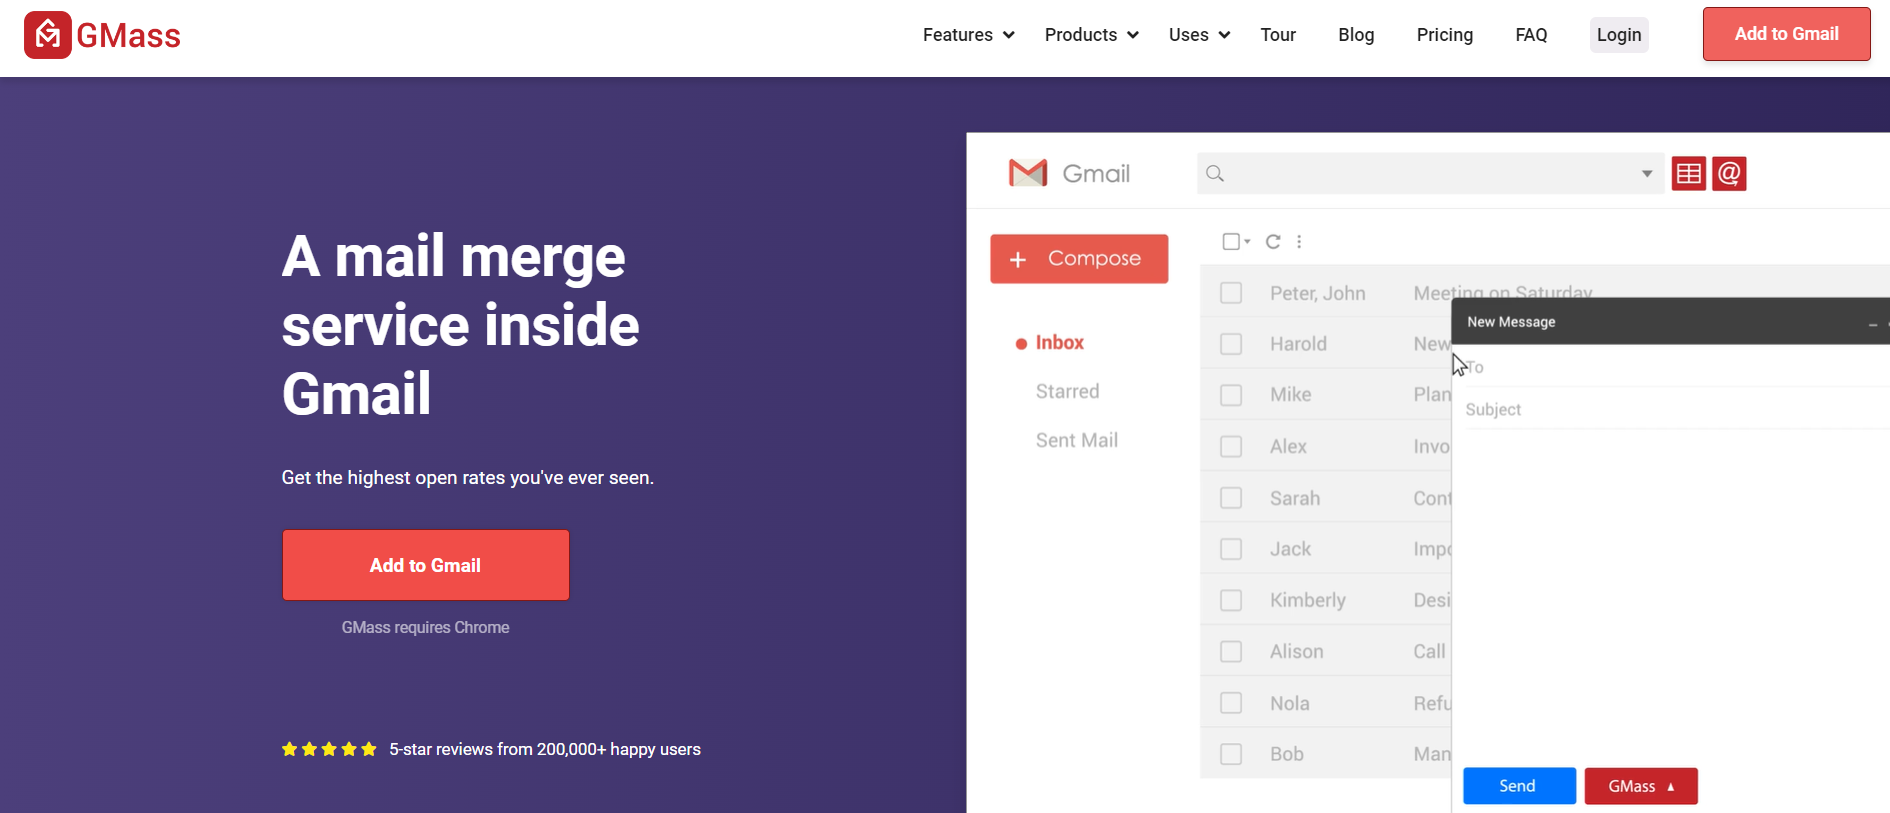Open the three-dot more options icon

click(1299, 241)
